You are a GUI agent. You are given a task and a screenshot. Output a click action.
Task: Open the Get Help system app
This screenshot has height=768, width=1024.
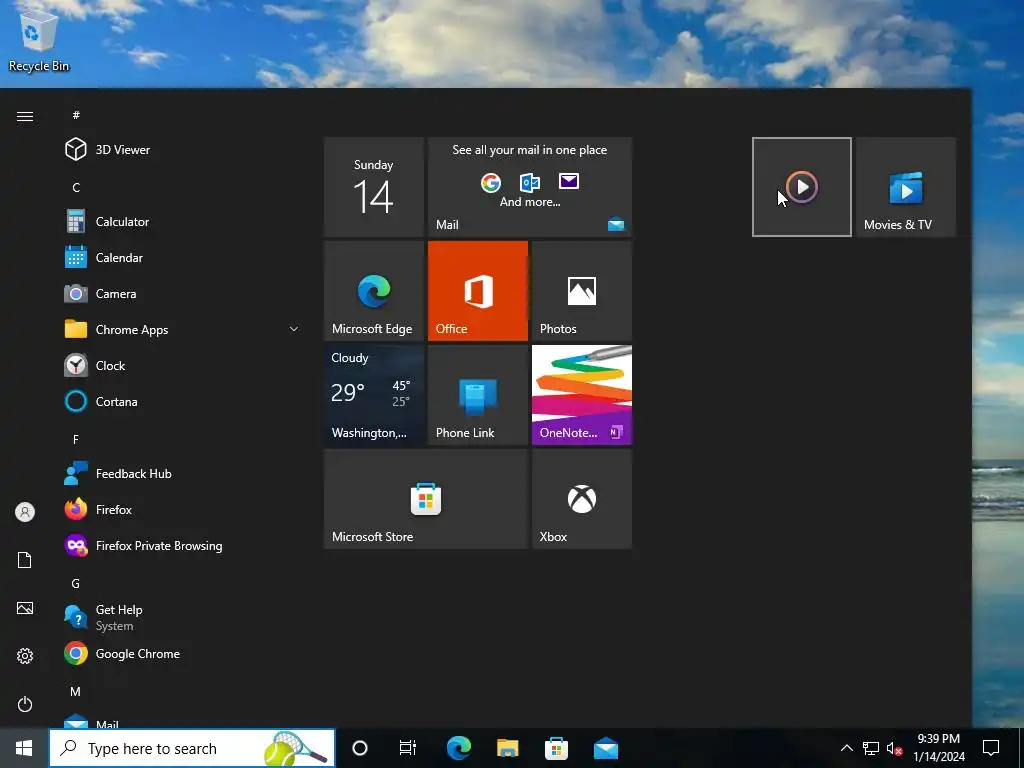click(183, 617)
